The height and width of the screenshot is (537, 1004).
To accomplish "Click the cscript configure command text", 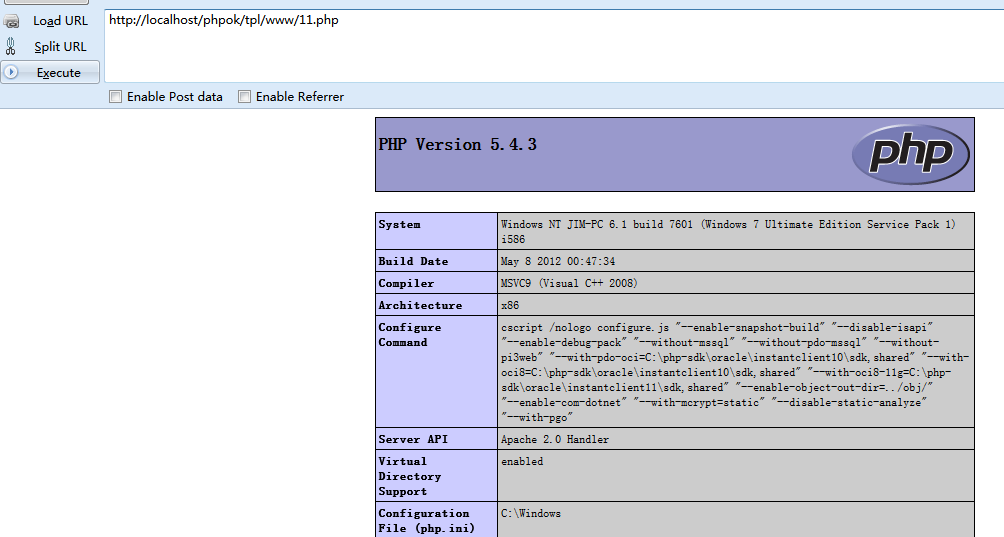I will point(734,372).
